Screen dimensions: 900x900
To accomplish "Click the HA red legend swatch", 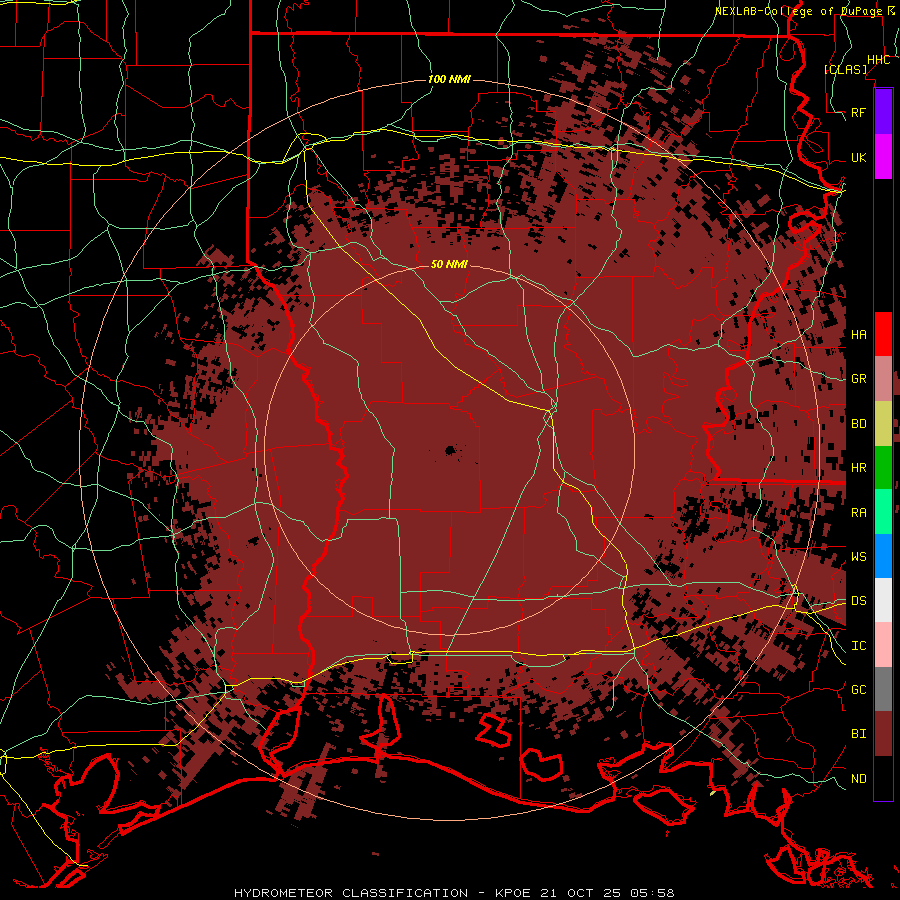I will [883, 334].
